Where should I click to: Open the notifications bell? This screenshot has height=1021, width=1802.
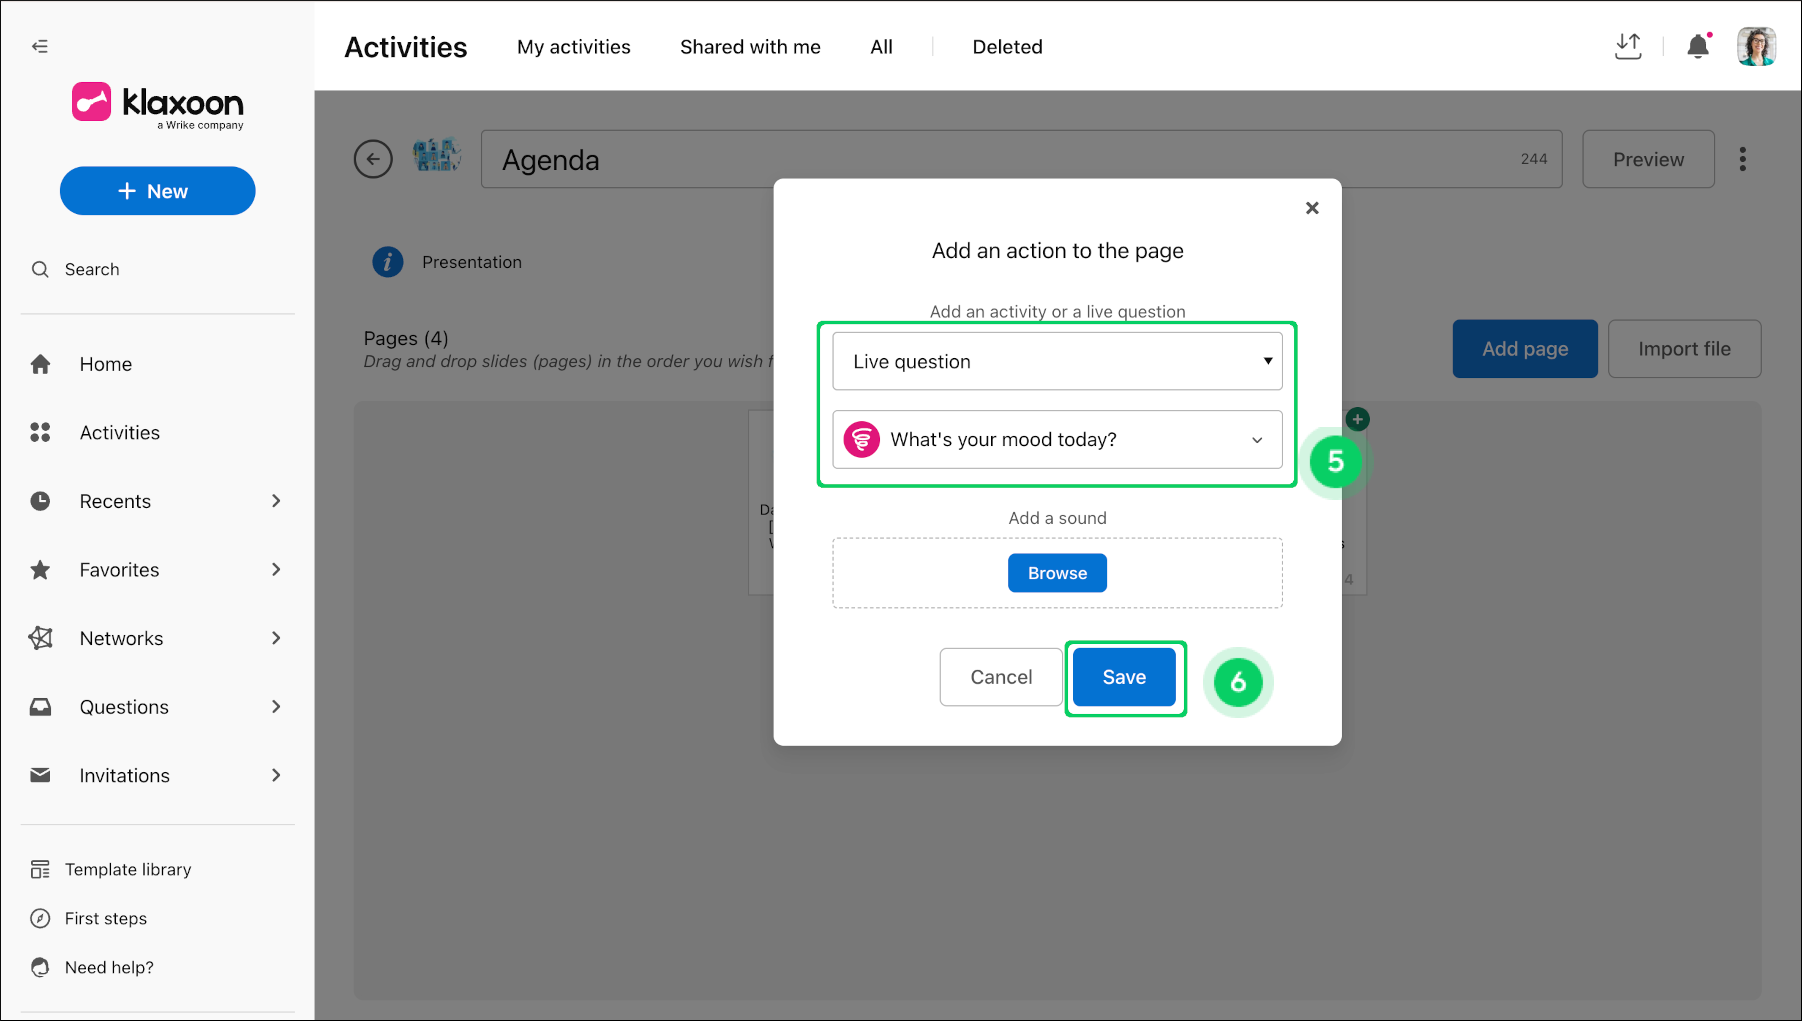click(x=1698, y=46)
